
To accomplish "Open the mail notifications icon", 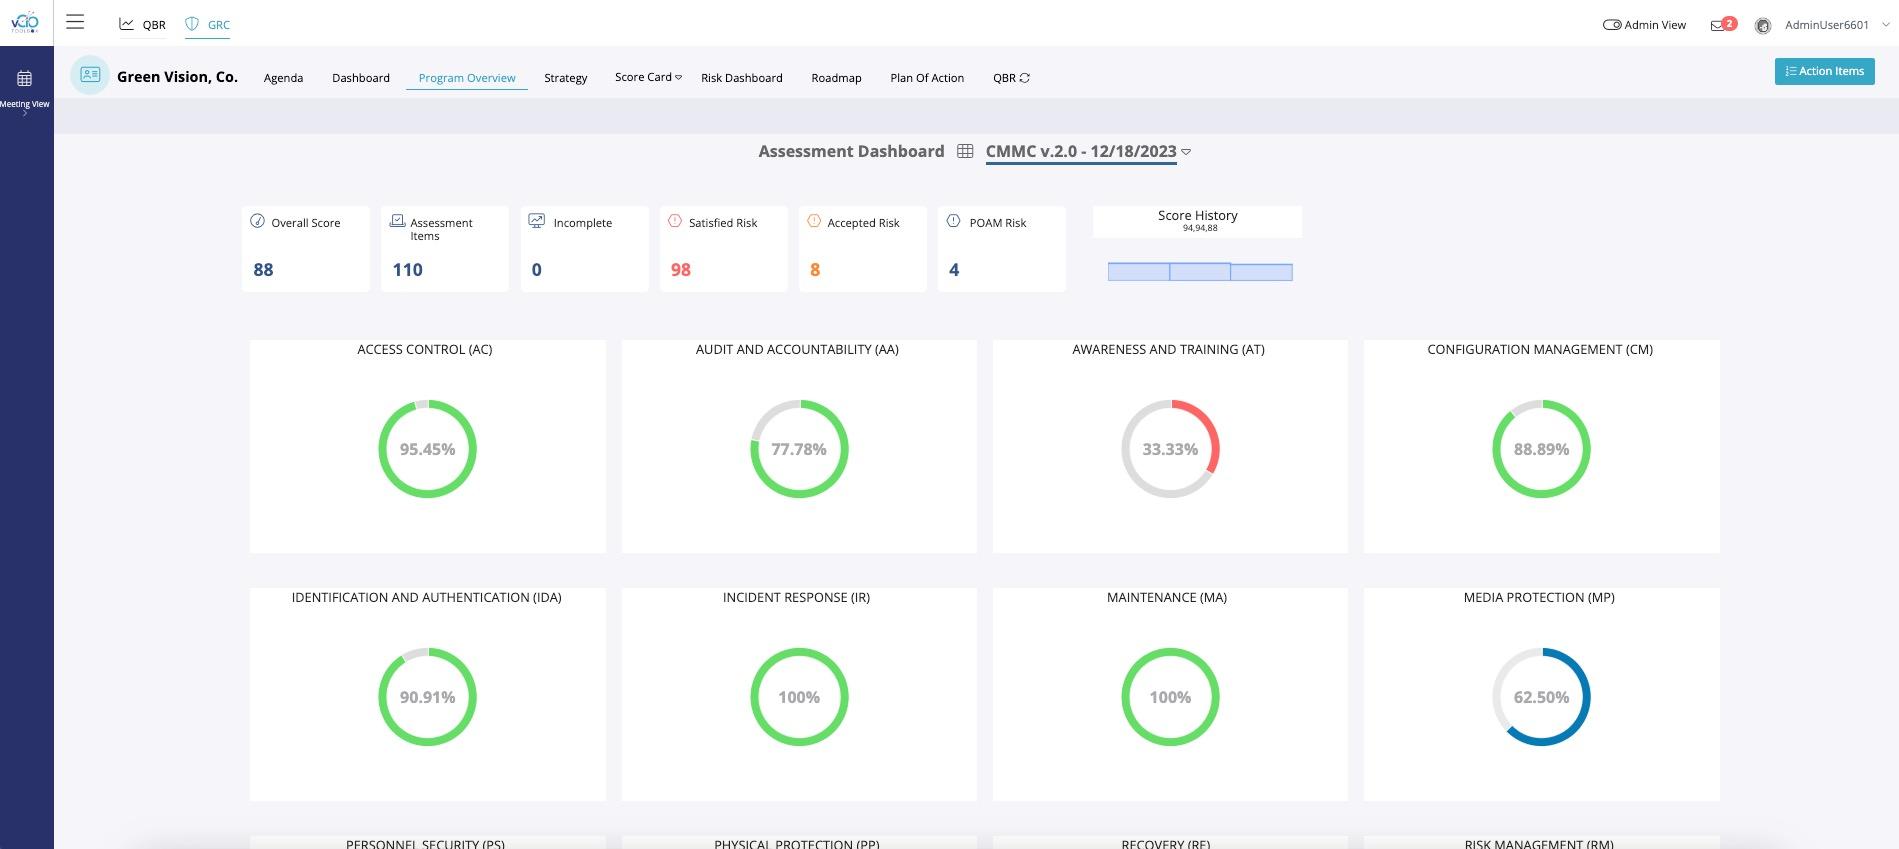I will [x=1717, y=25].
